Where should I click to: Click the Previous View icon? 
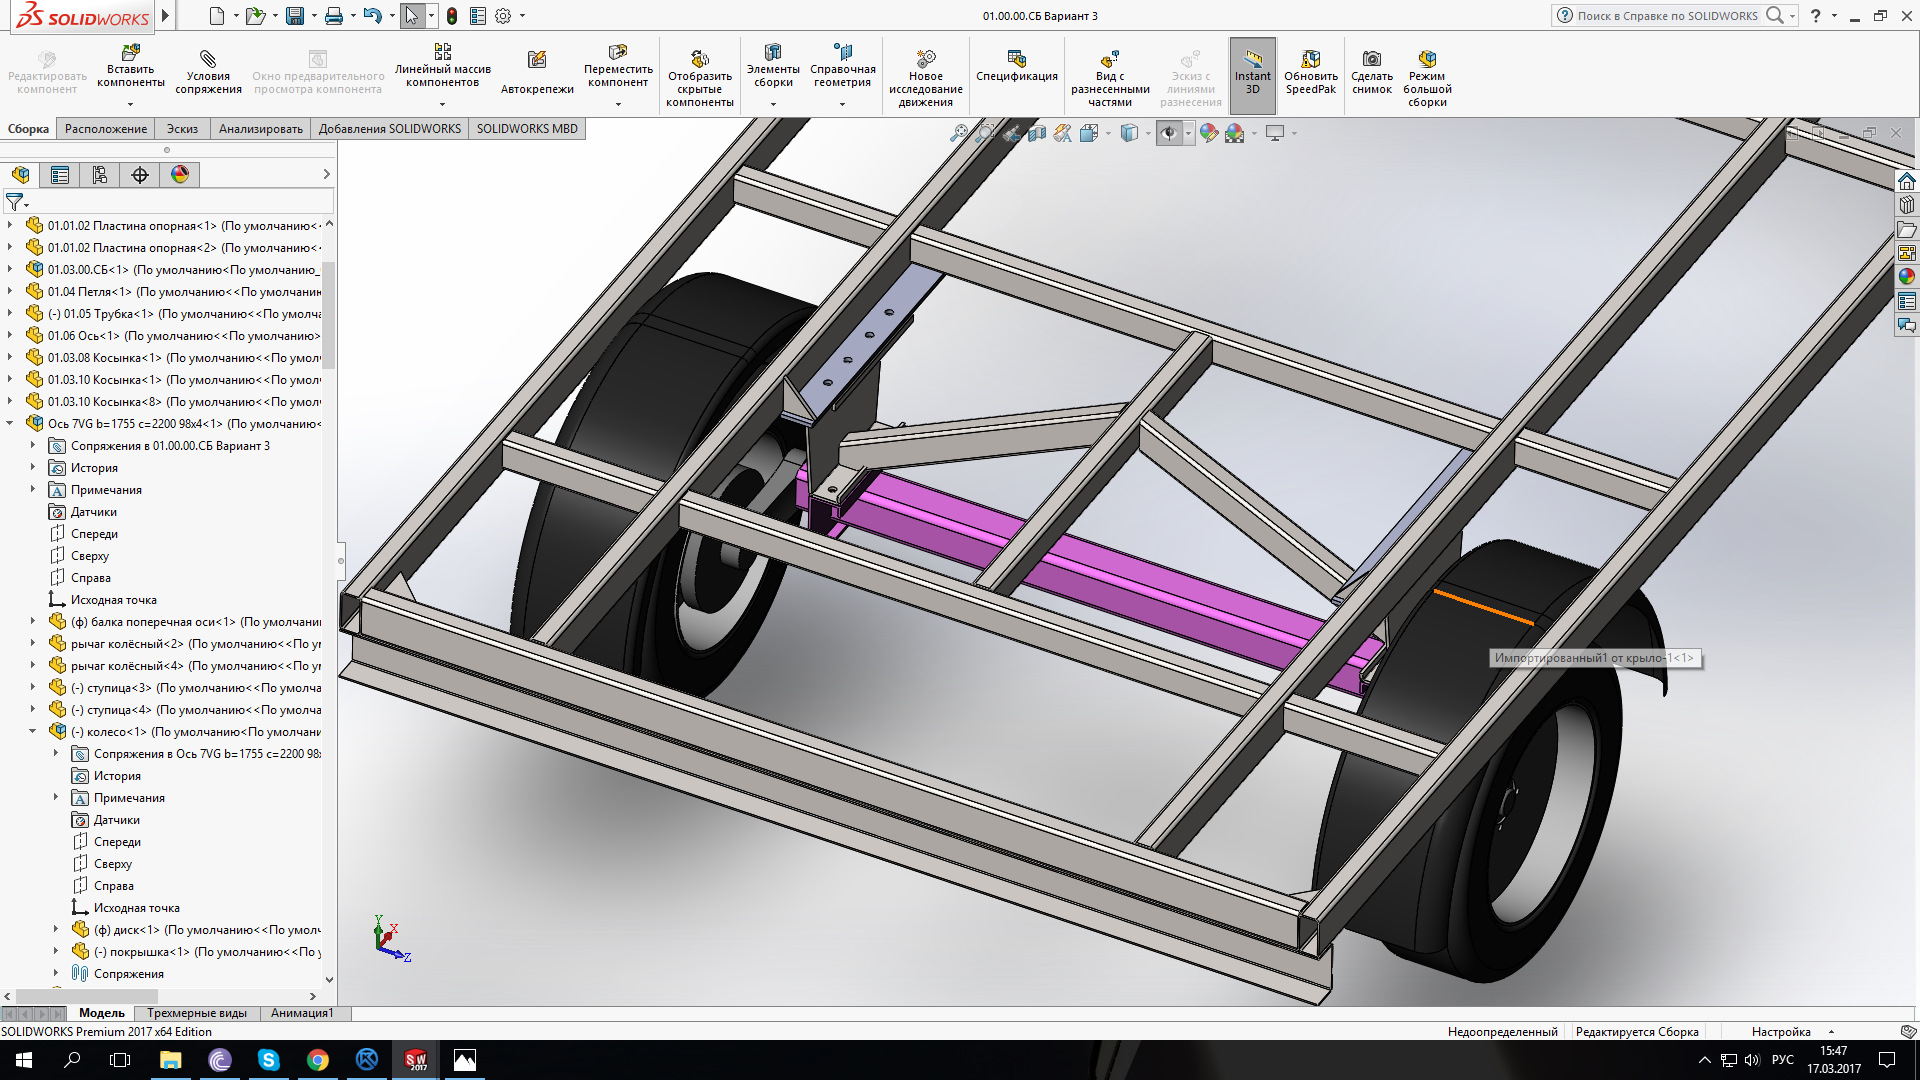coord(1011,133)
